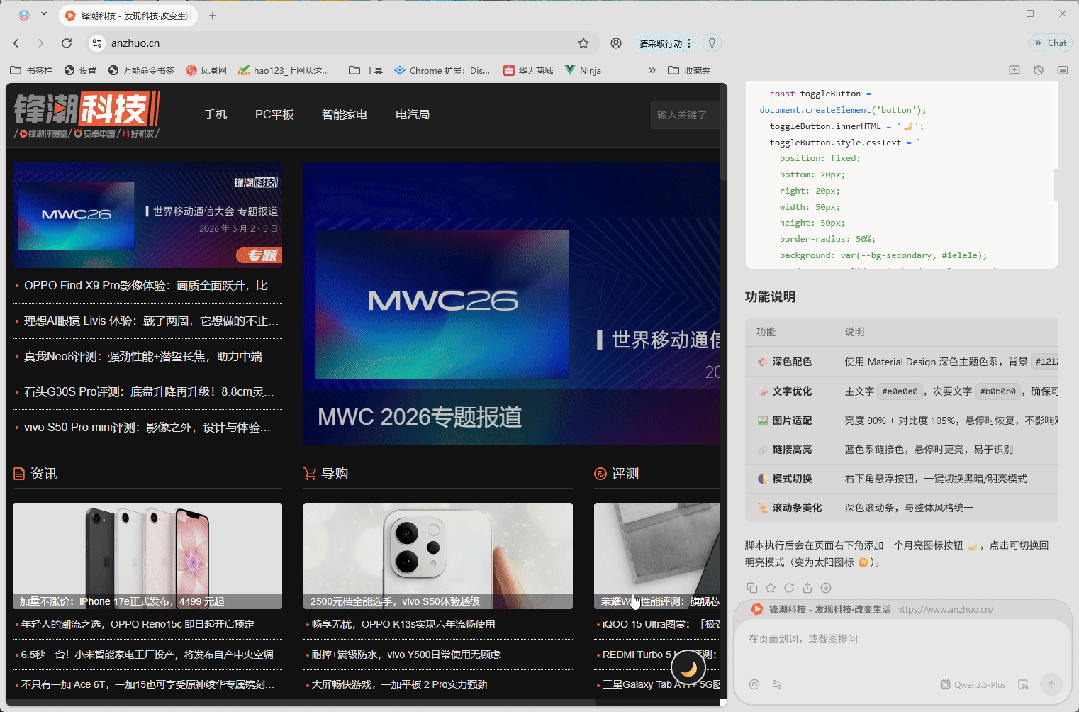Click the site keyword search field
This screenshot has height=712, width=1079.
684,115
